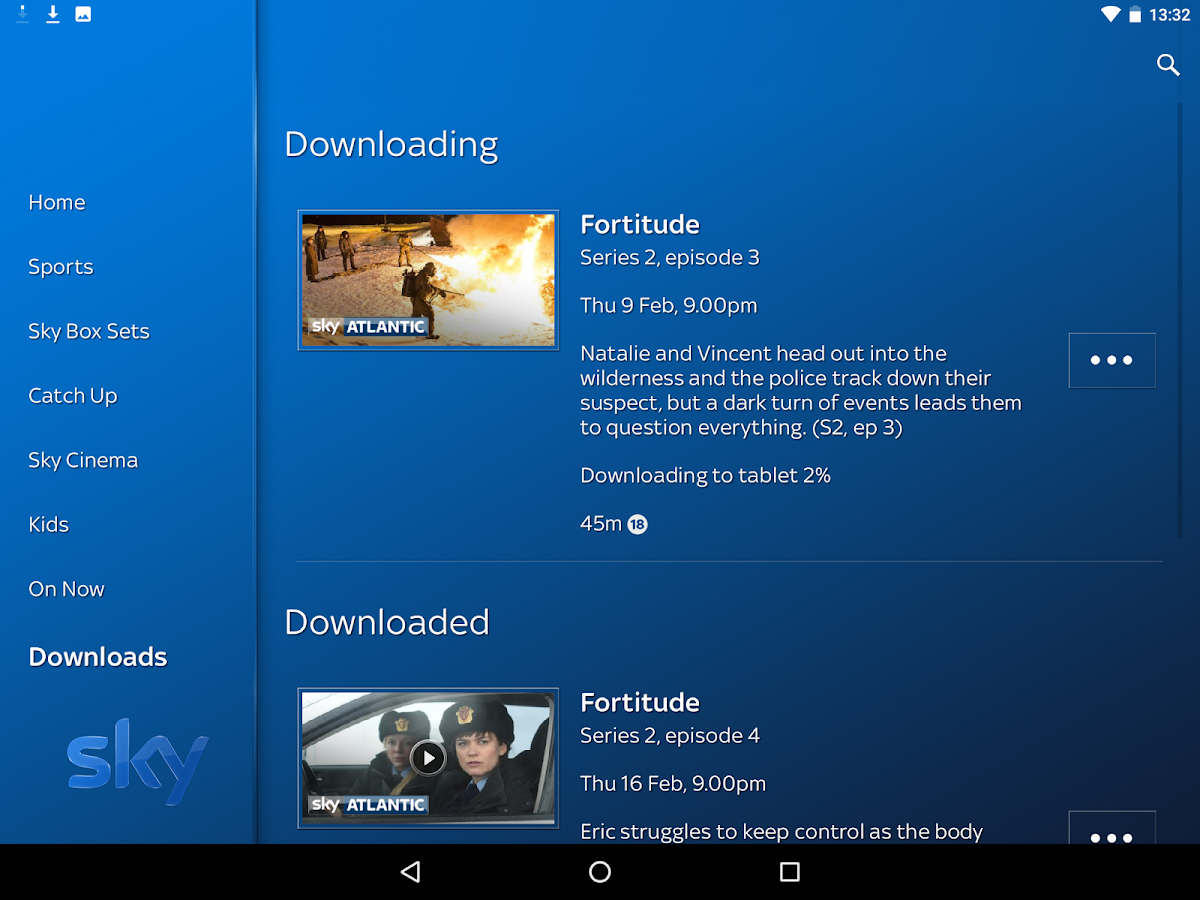Open options menu for Fortitude episode 3
Image resolution: width=1200 pixels, height=900 pixels.
pos(1112,360)
